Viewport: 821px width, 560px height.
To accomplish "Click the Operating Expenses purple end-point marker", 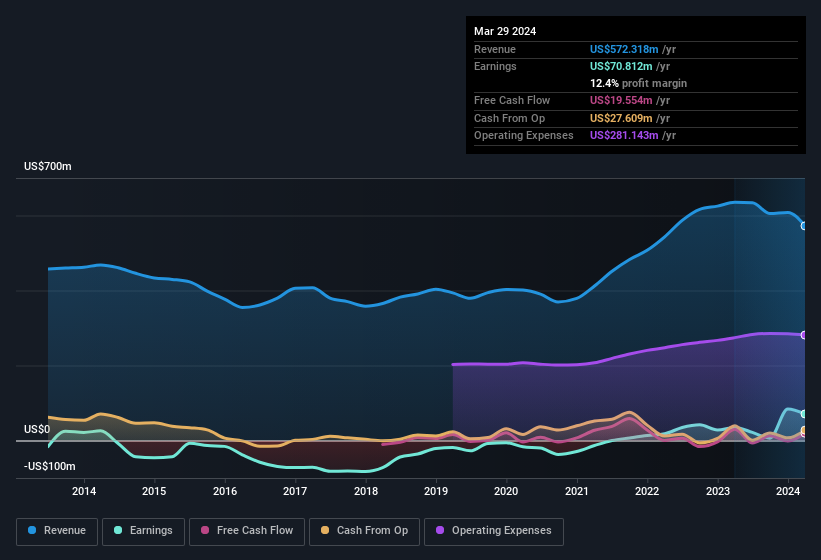I will click(x=804, y=335).
